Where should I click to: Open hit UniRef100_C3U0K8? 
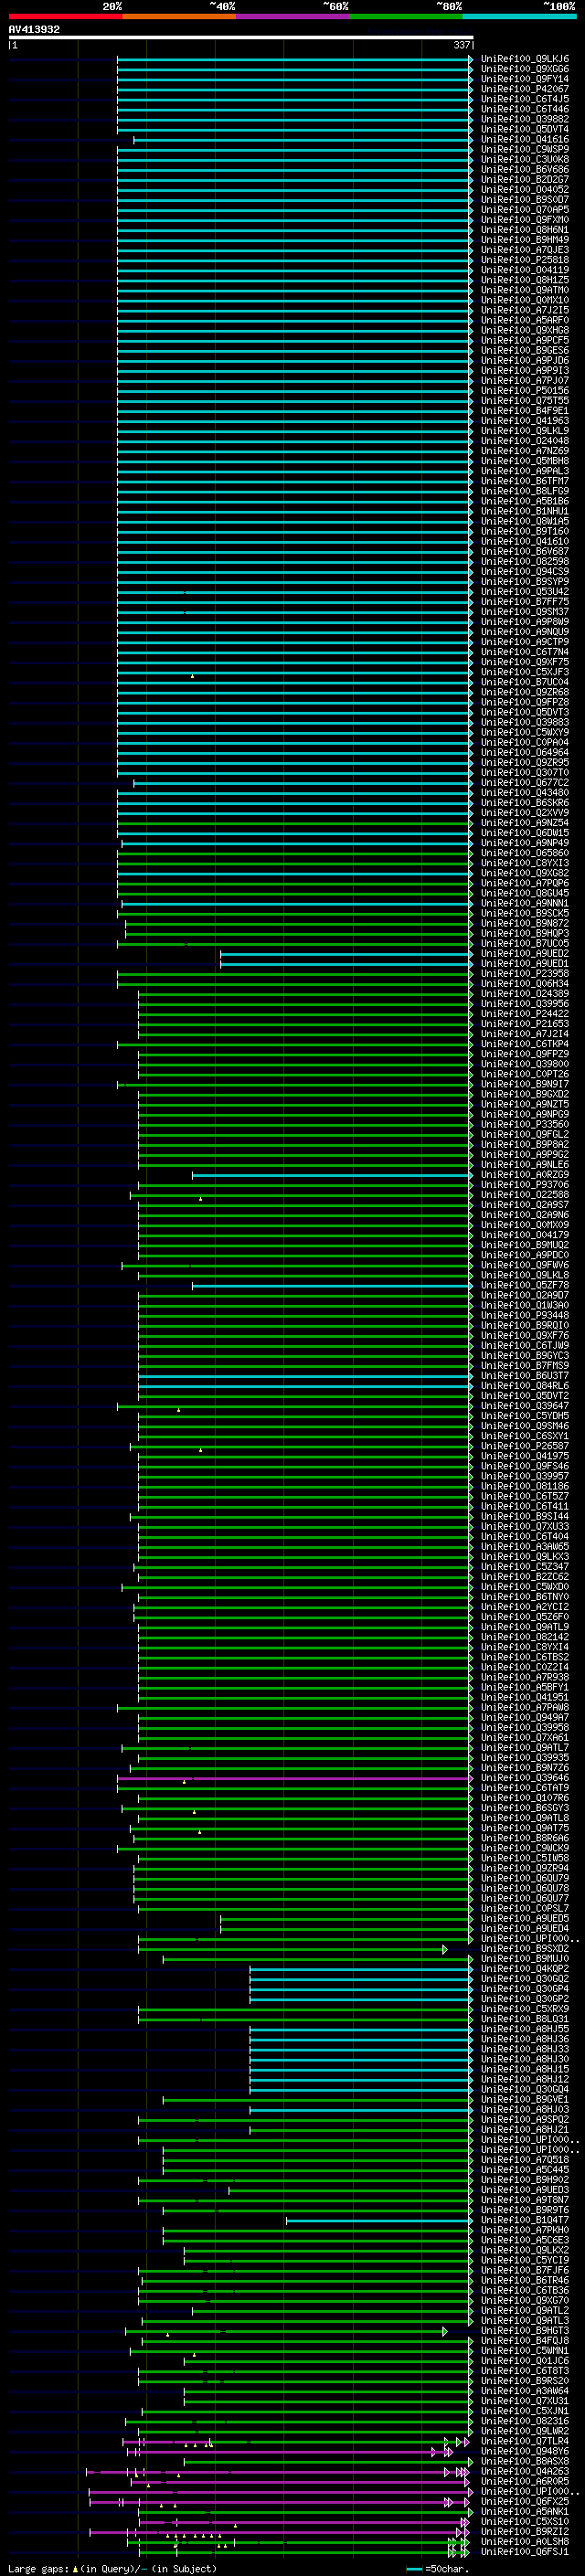(525, 159)
